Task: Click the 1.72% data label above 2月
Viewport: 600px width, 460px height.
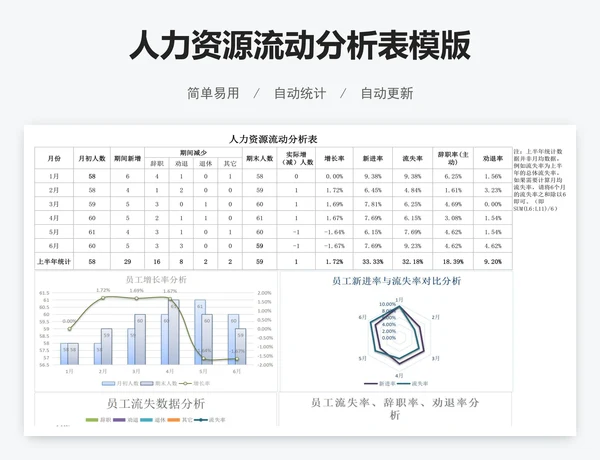Action: point(103,290)
